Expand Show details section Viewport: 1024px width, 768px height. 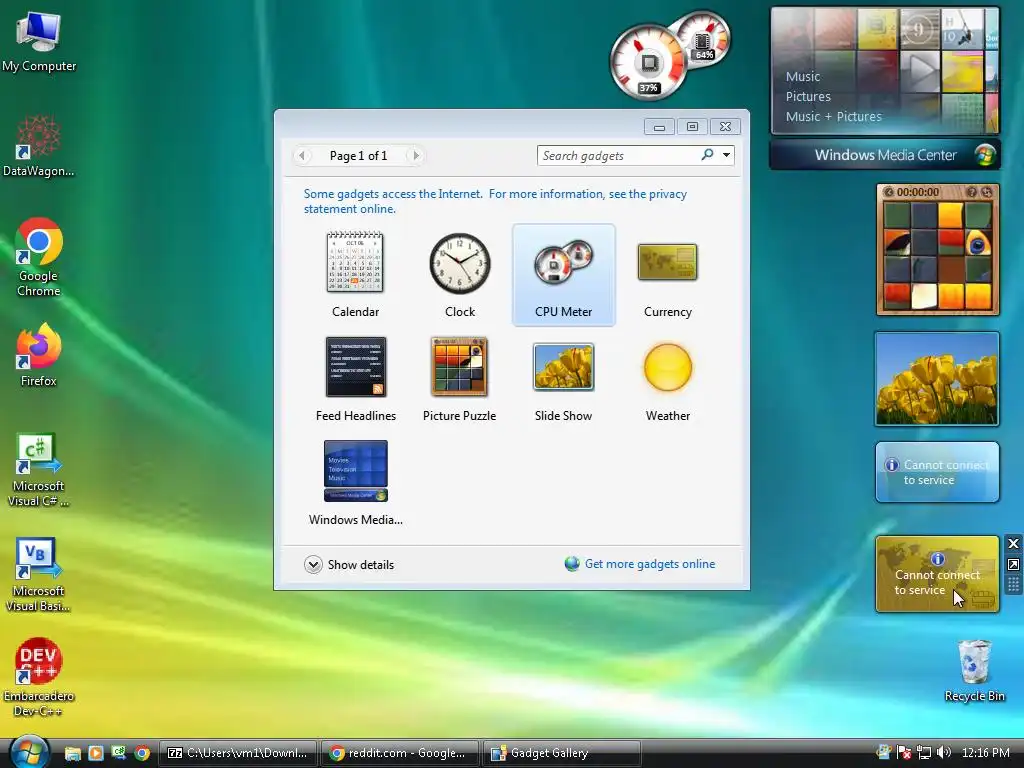point(349,564)
